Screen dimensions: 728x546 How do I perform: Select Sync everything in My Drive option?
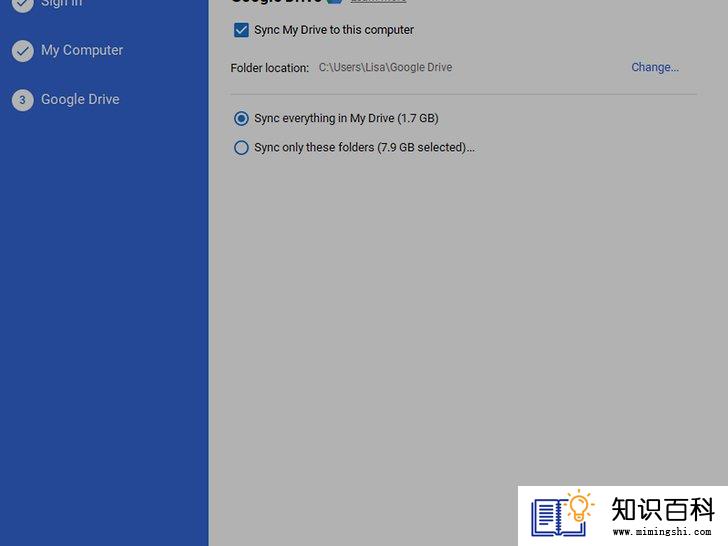[x=241, y=118]
